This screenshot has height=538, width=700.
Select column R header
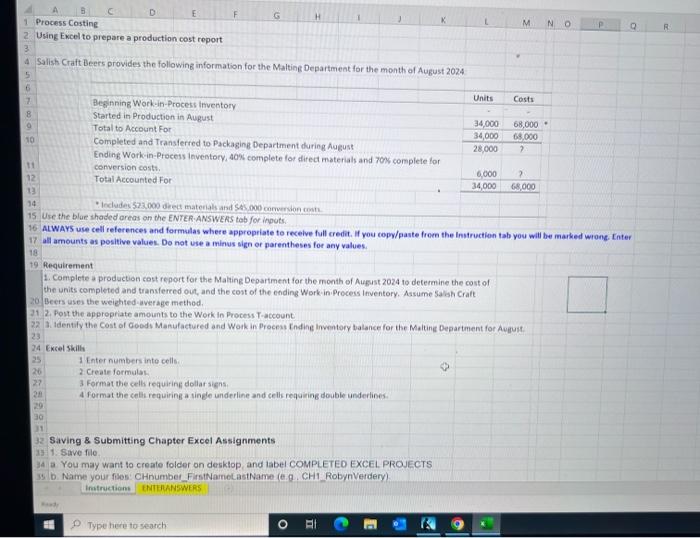pos(666,27)
